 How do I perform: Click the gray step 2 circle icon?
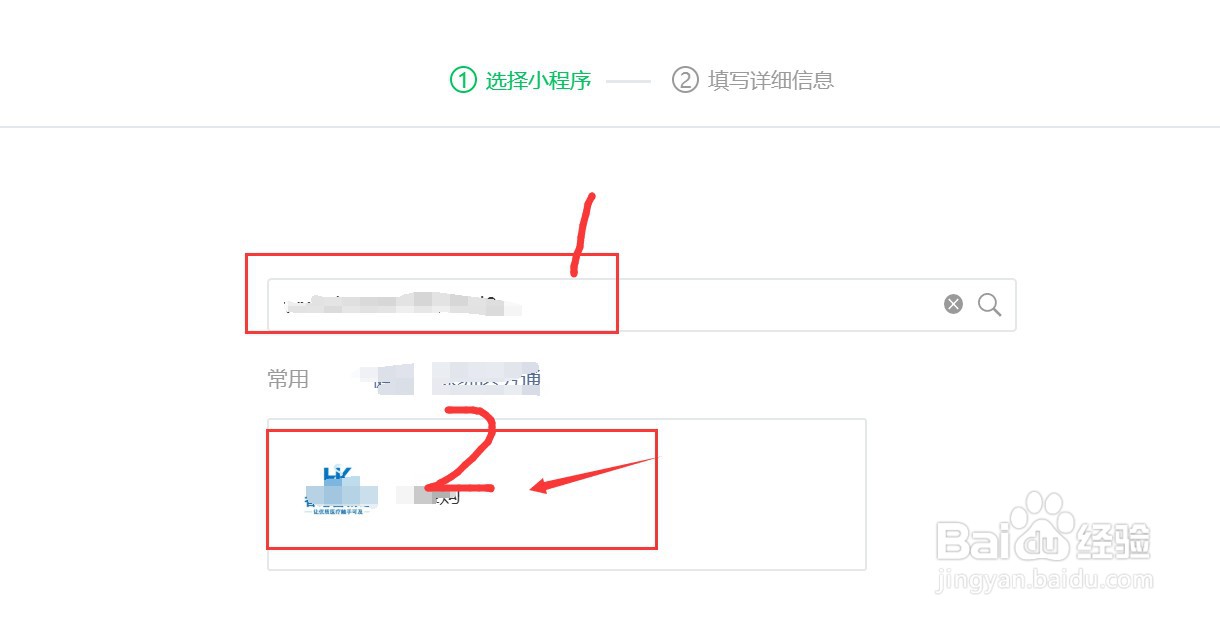pyautogui.click(x=685, y=80)
